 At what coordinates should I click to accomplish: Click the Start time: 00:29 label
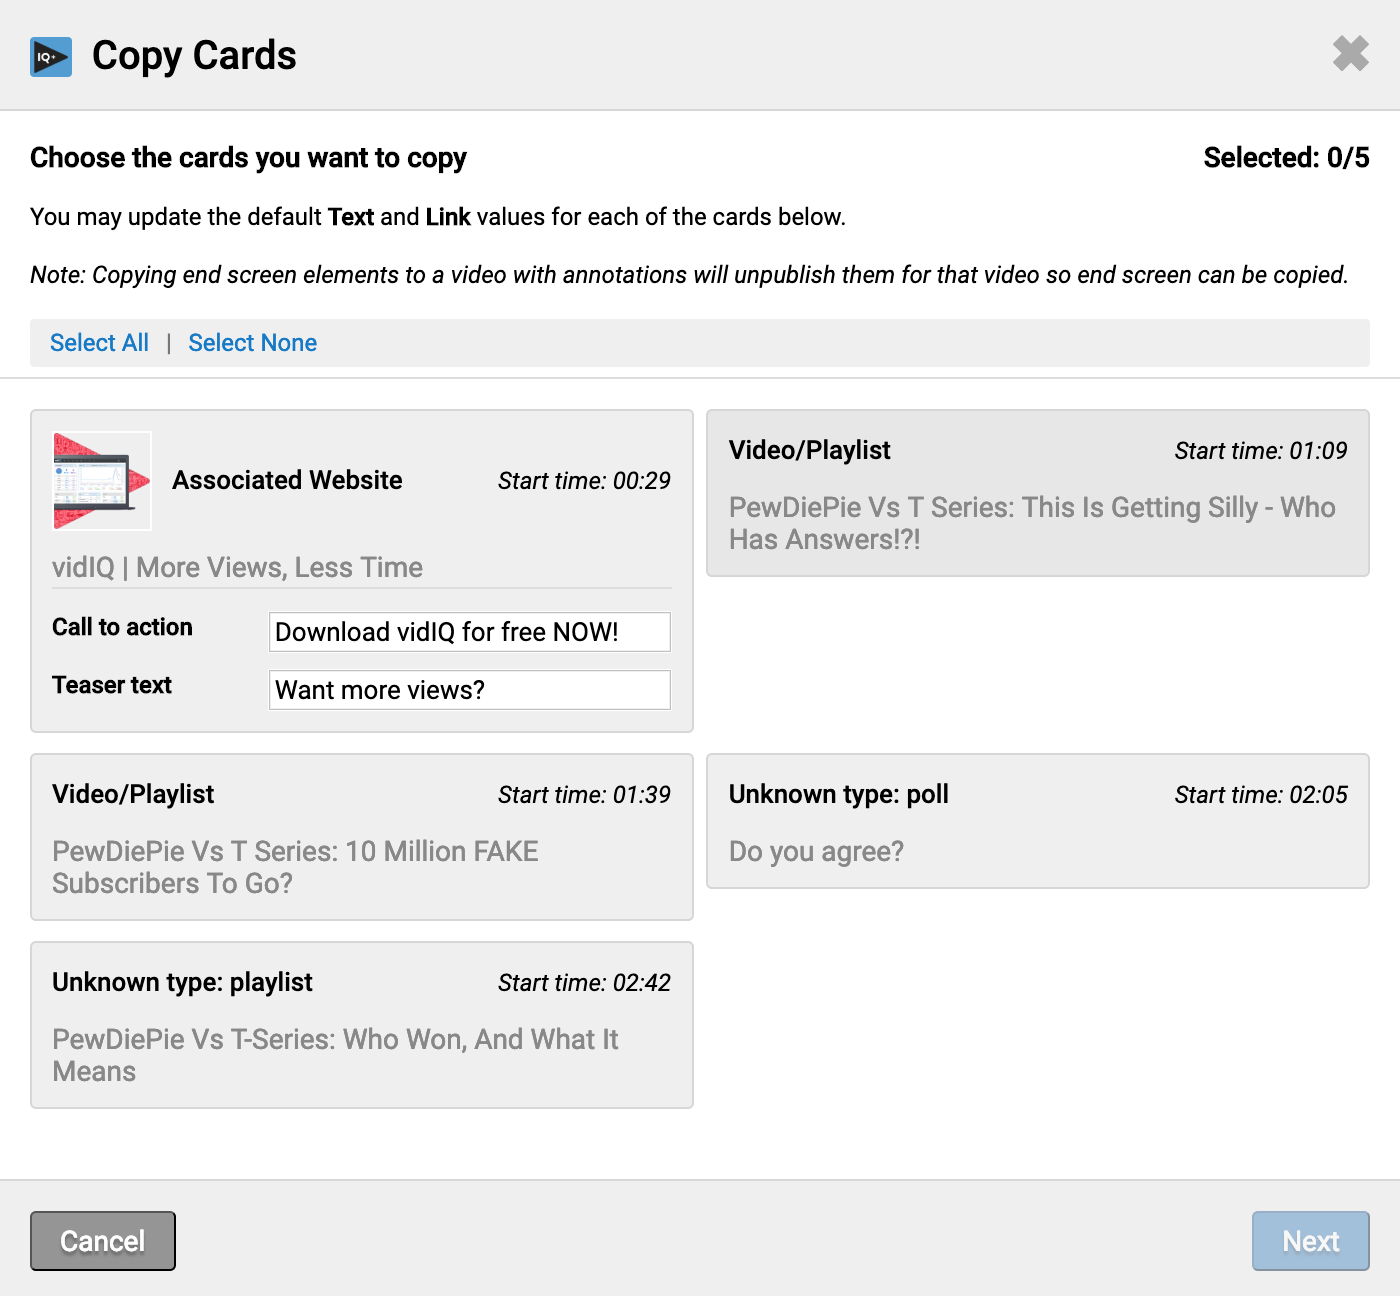[584, 481]
